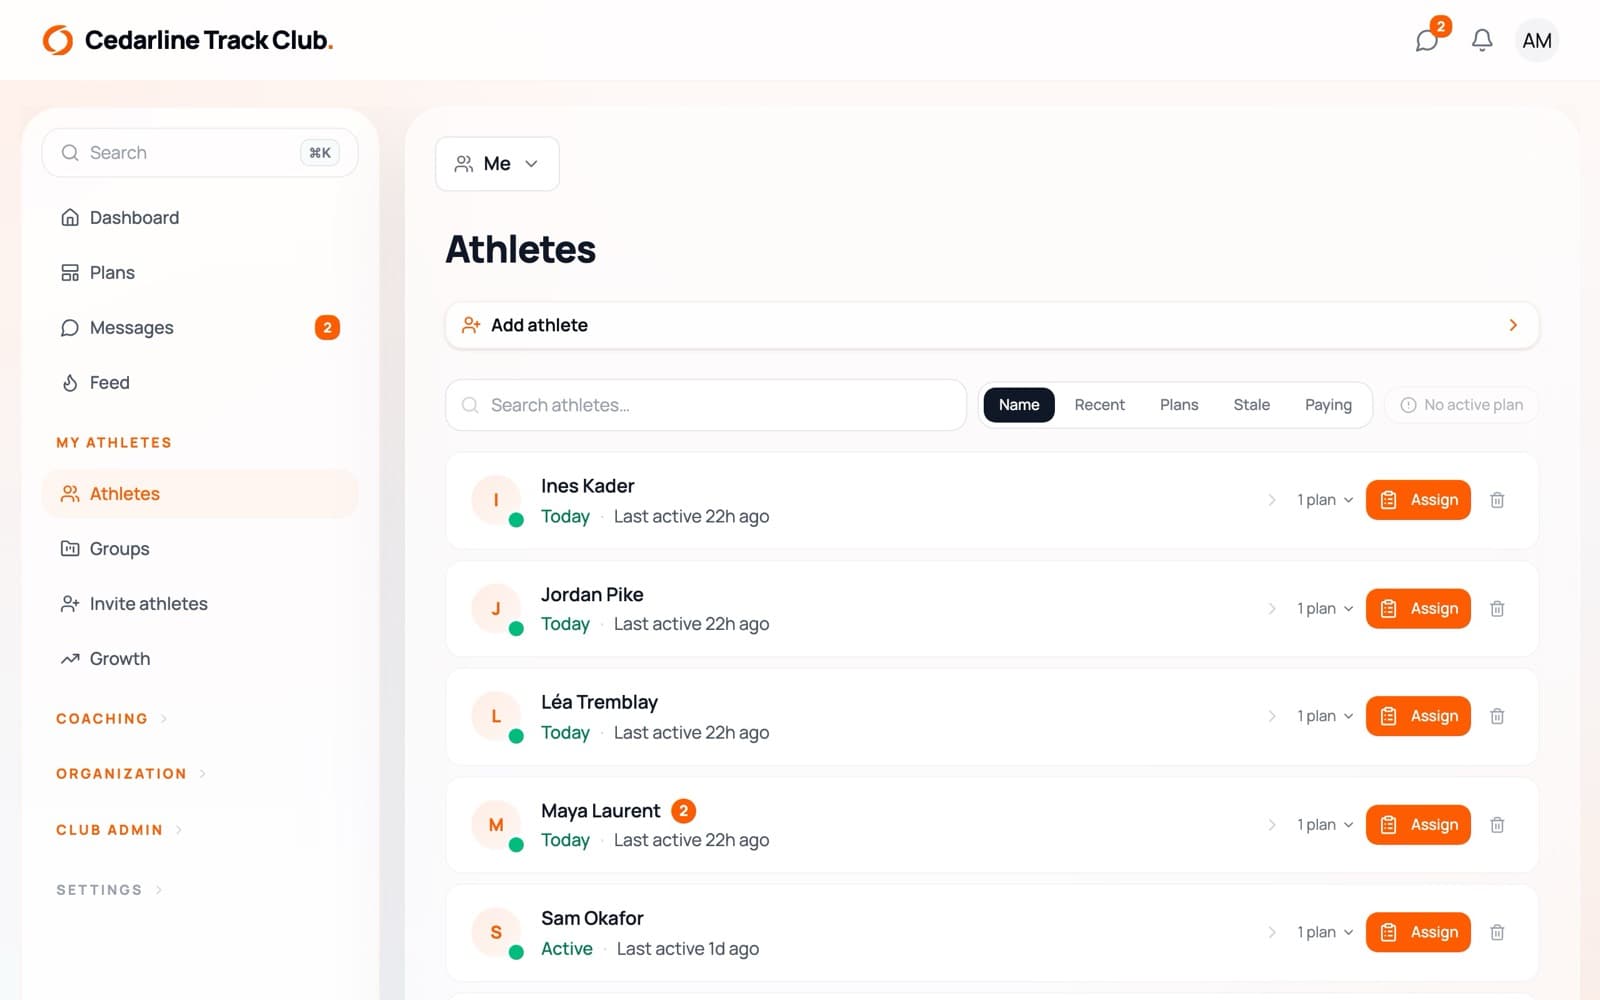Sort athletes by Name
This screenshot has width=1600, height=1000.
click(1019, 405)
